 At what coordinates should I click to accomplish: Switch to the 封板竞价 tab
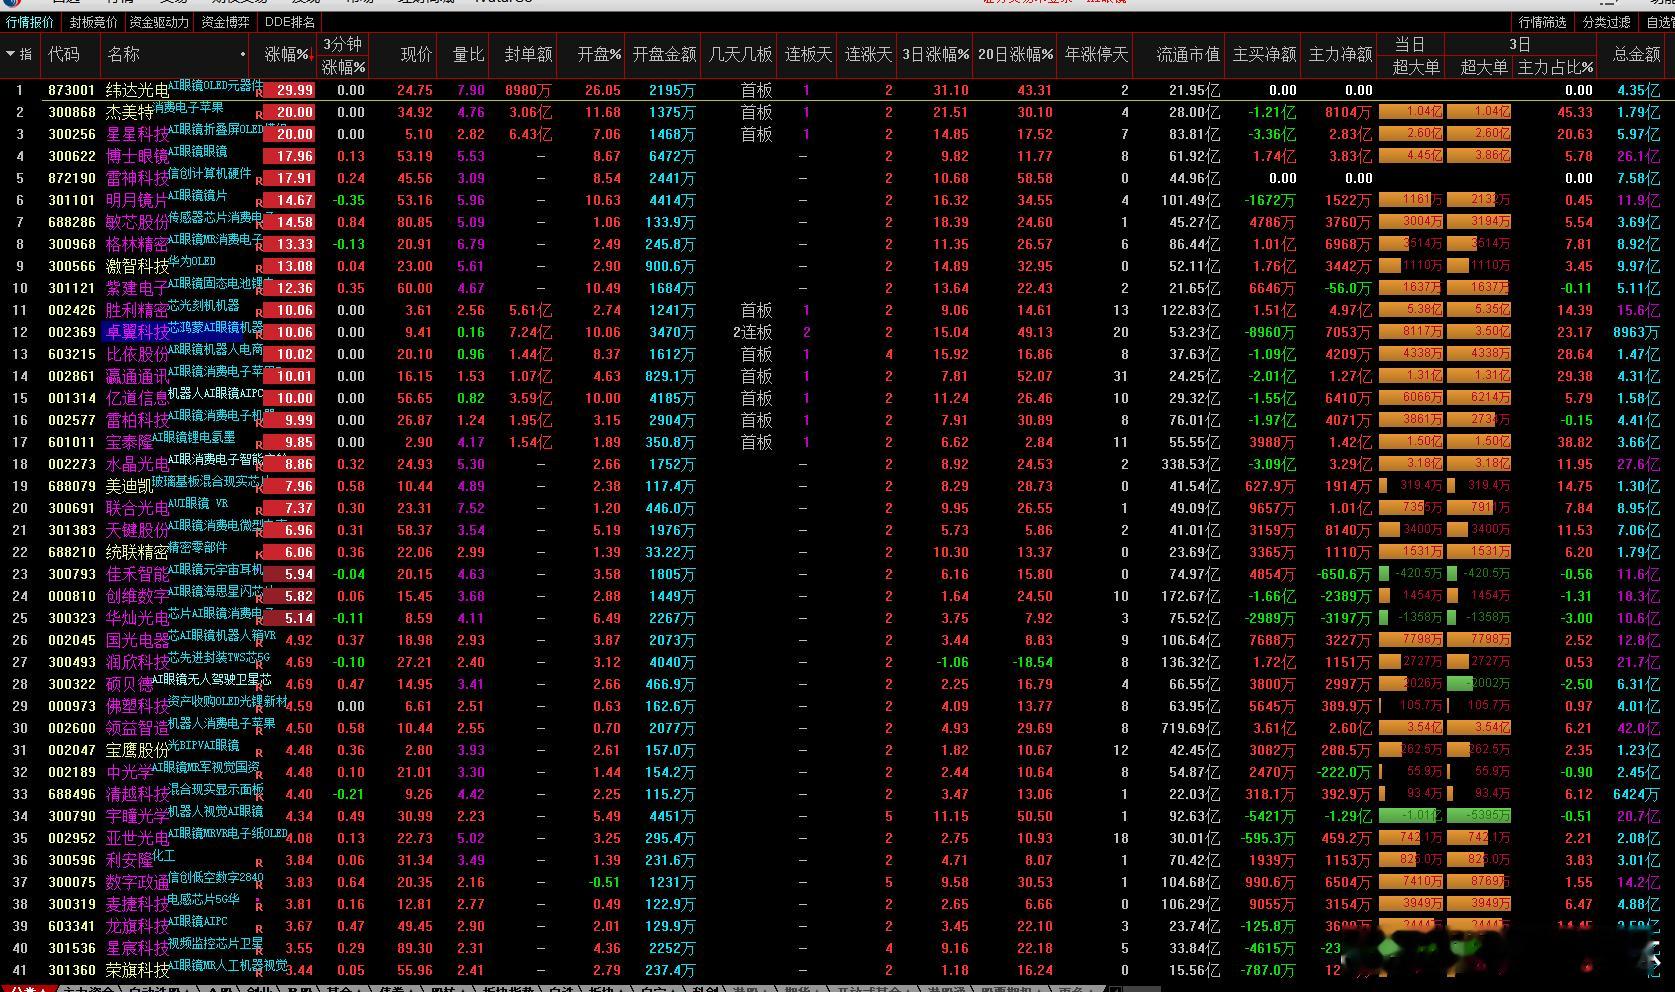(93, 22)
